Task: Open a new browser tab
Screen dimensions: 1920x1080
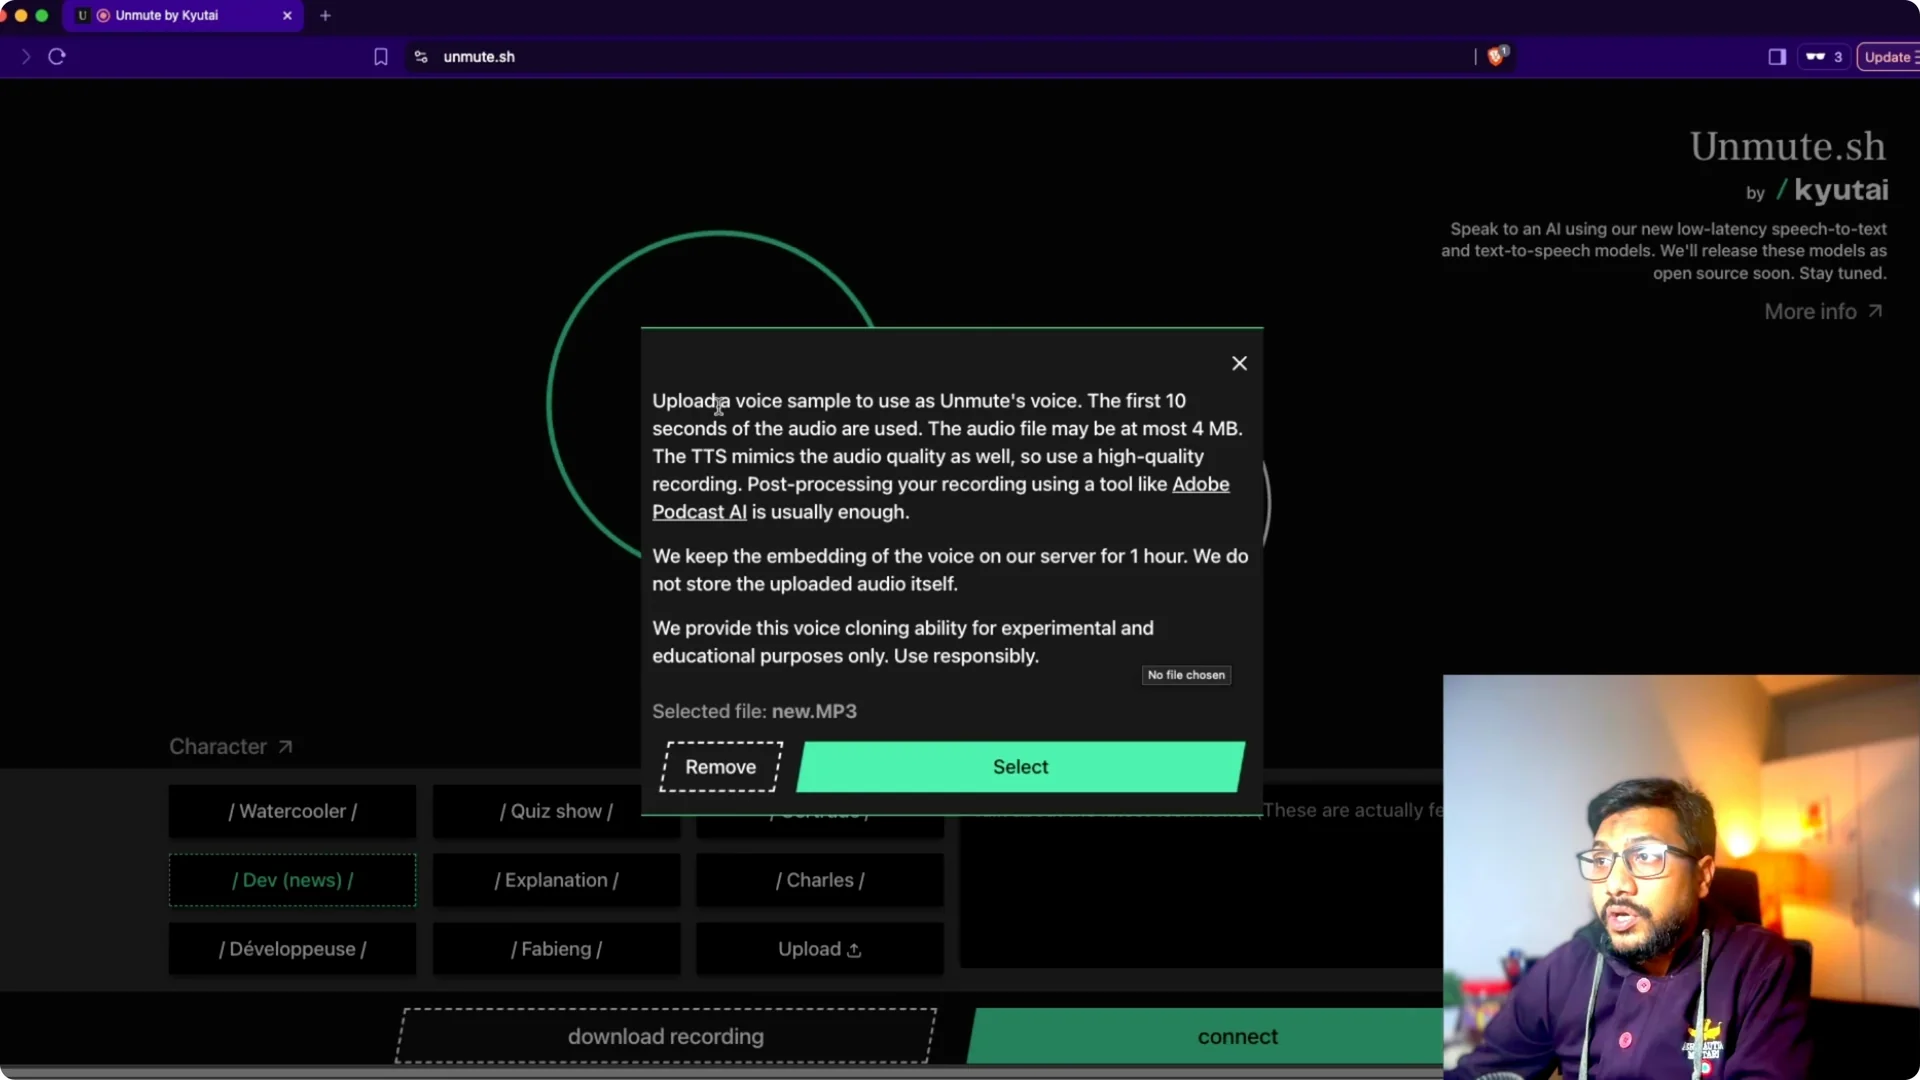Action: (x=325, y=15)
